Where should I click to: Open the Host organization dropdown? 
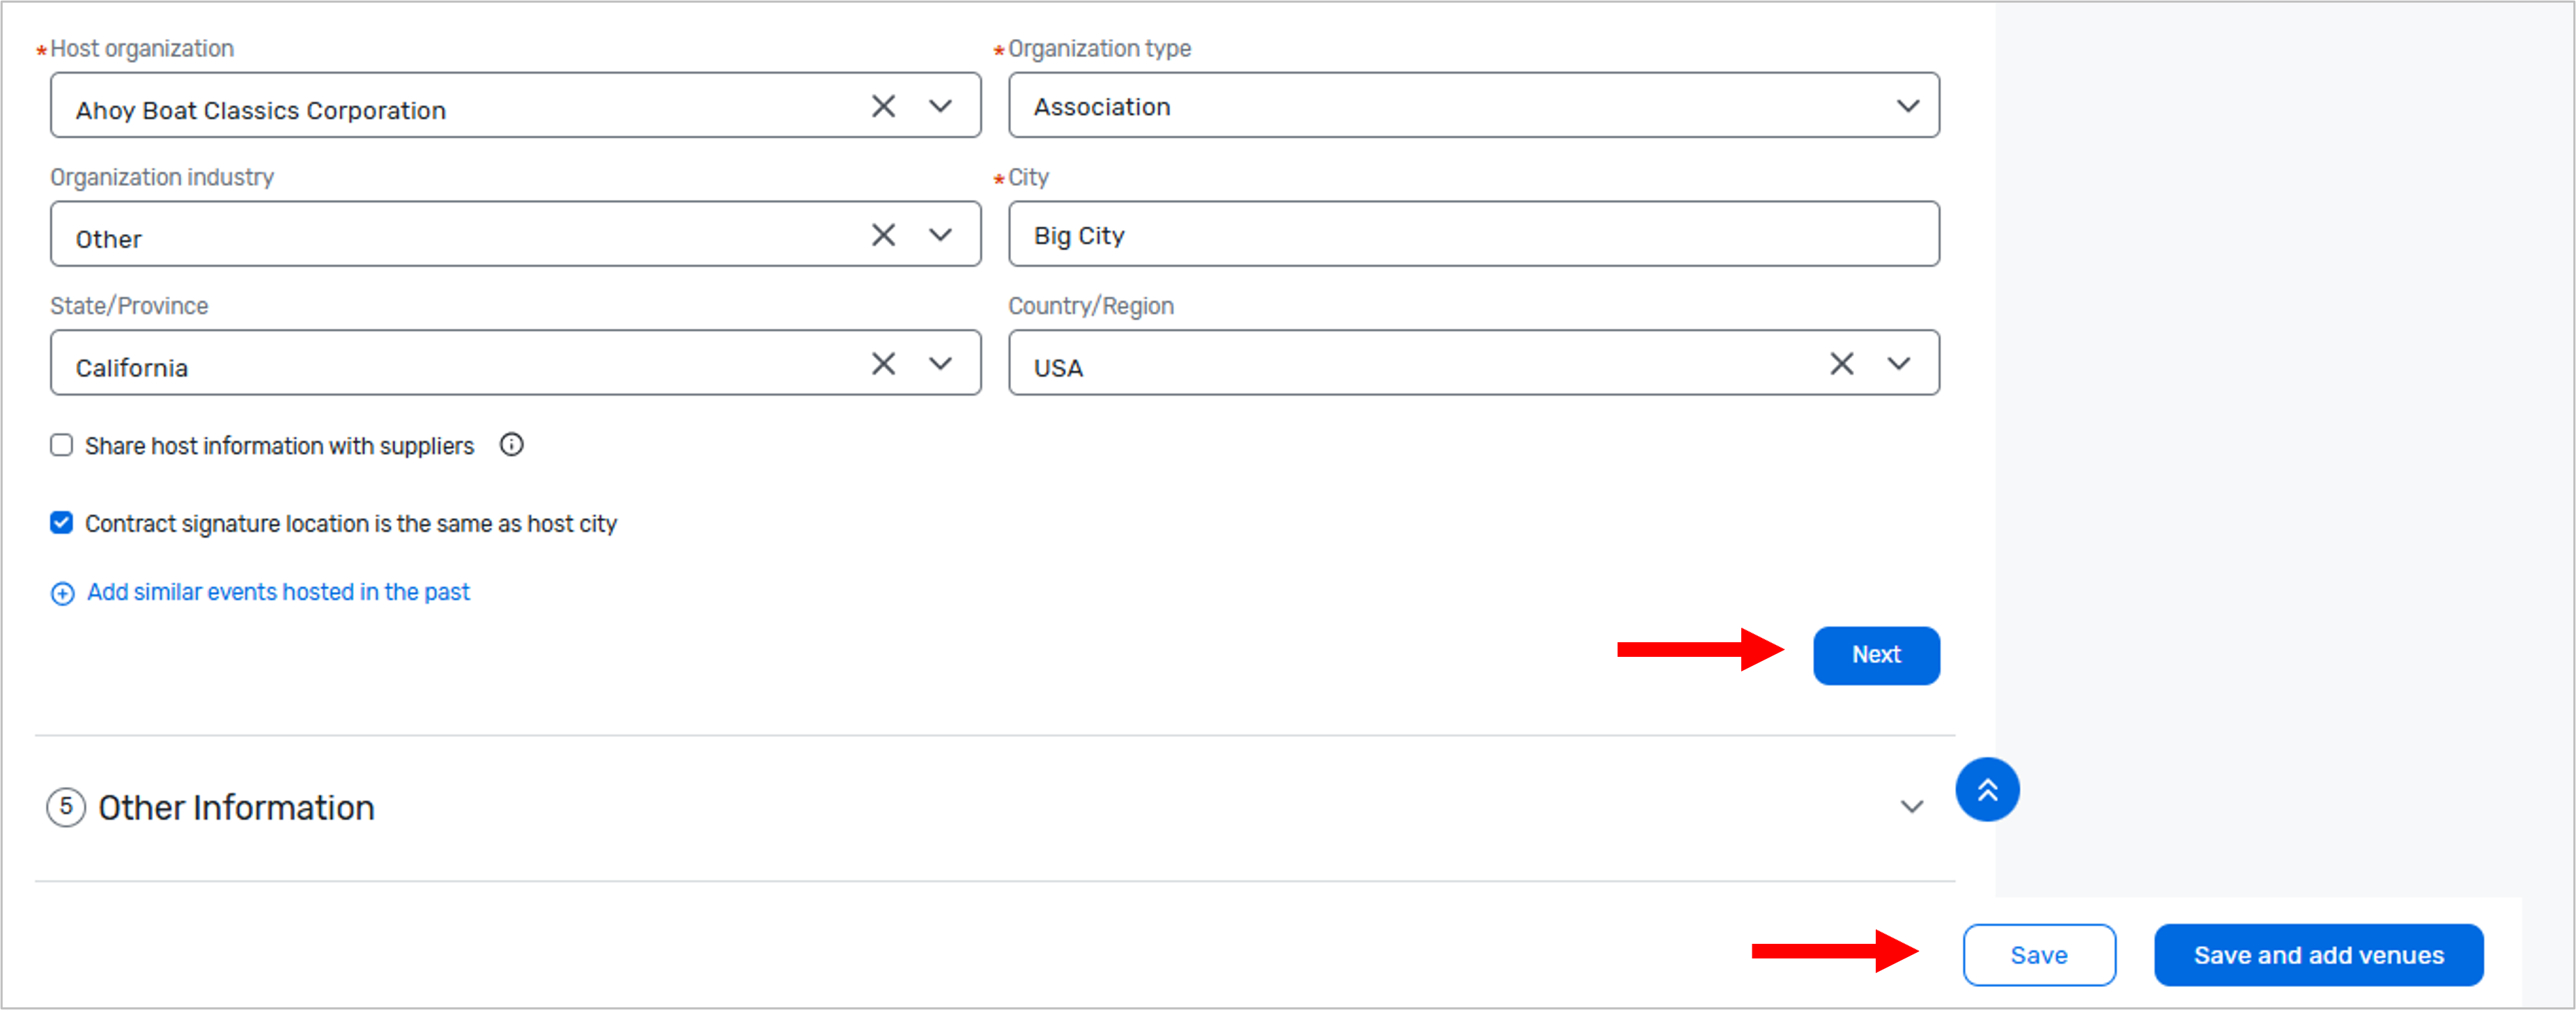(x=940, y=106)
